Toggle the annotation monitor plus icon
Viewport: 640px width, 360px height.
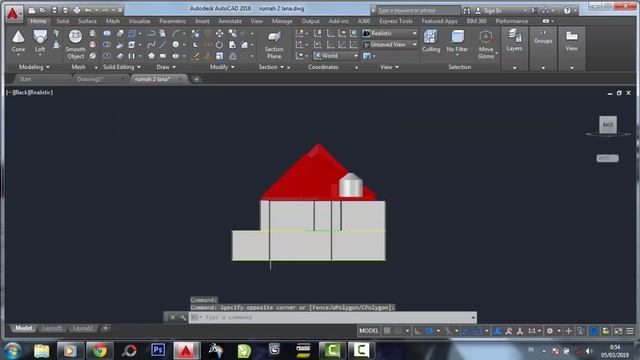569,331
